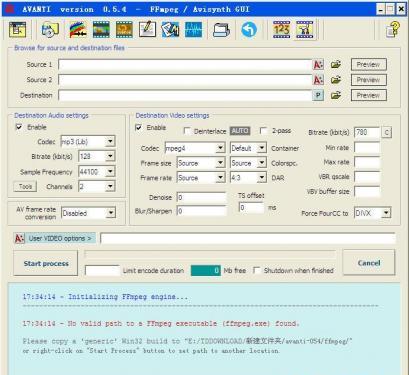Click the blue circular undo arrow icon
The width and height of the screenshot is (409, 375).
[249, 30]
